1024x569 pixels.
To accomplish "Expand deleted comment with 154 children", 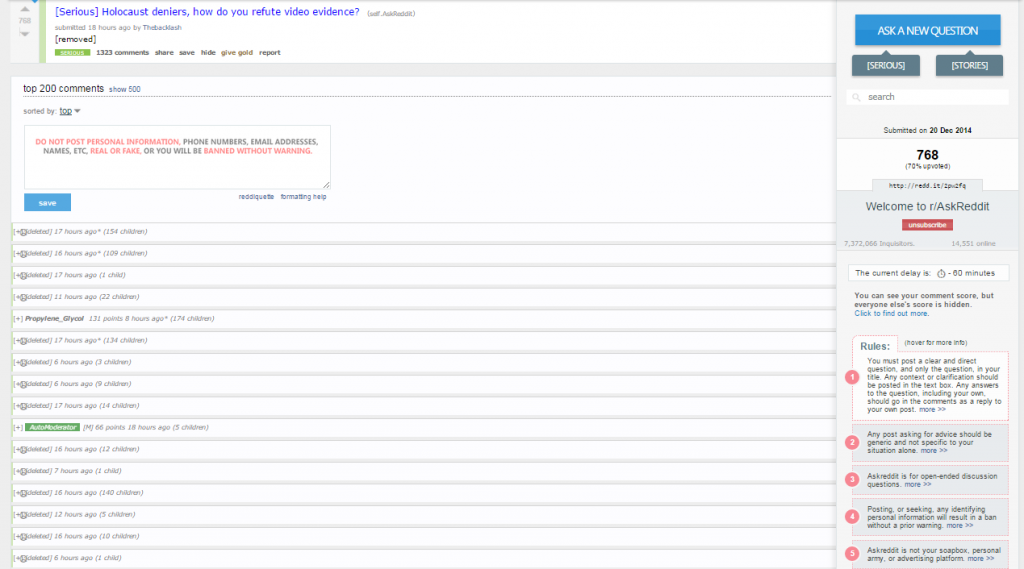I will (20, 232).
